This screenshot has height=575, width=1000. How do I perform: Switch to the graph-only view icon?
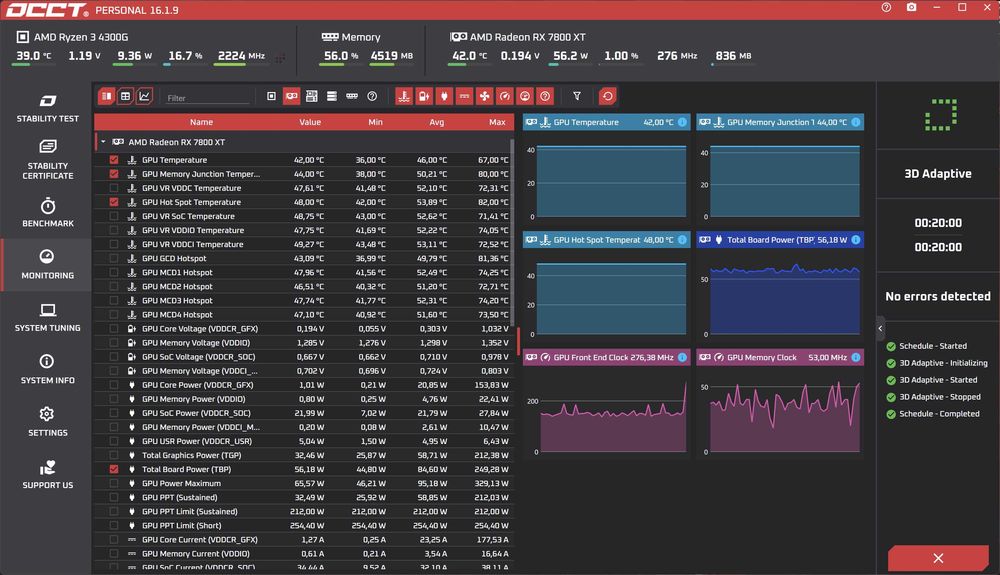[145, 96]
